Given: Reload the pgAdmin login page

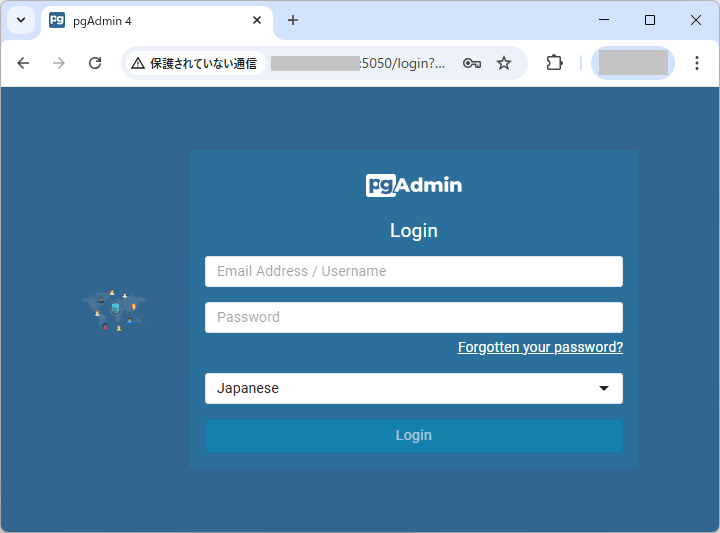Looking at the screenshot, I should pyautogui.click(x=95, y=63).
